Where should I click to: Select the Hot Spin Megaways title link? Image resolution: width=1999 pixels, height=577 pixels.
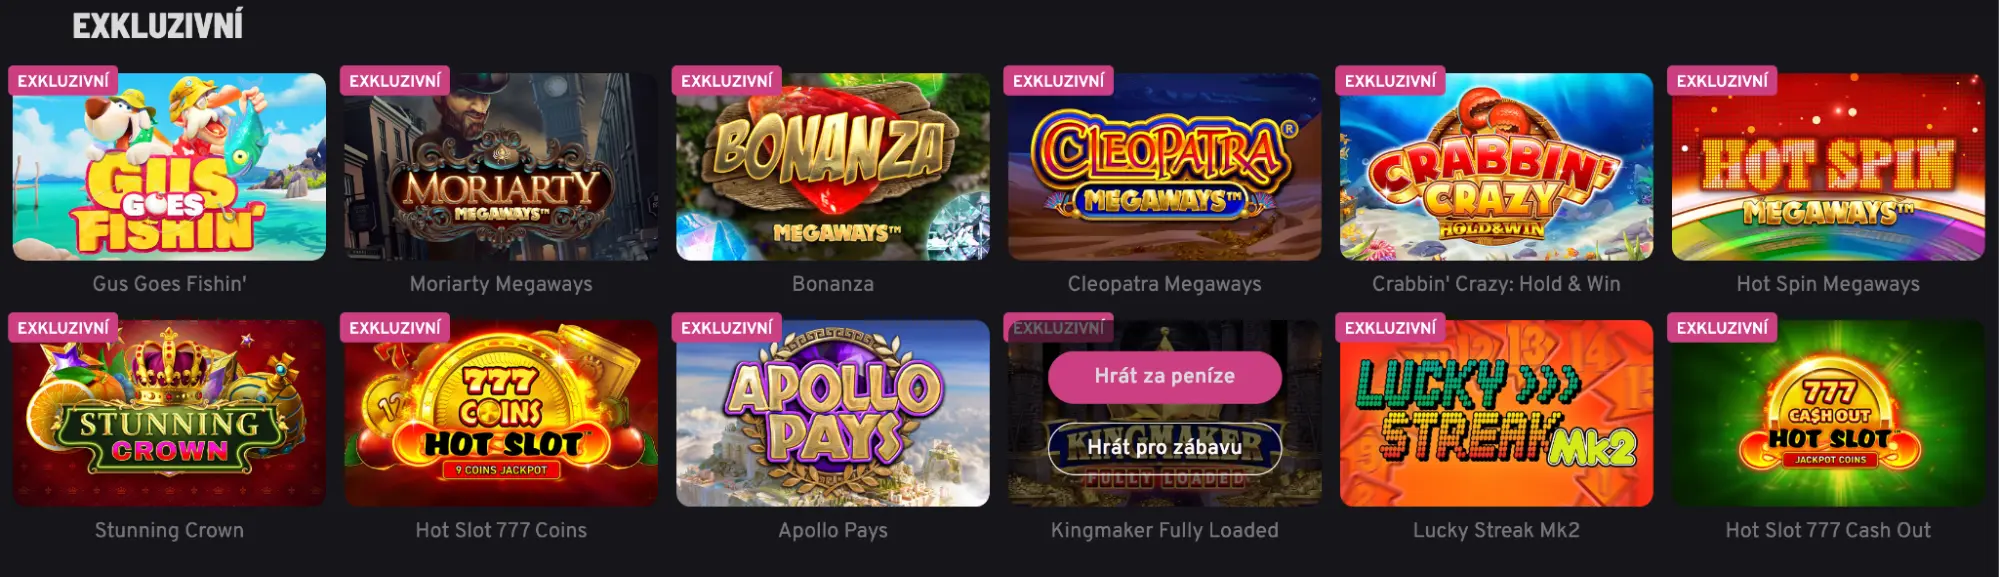click(x=1825, y=284)
